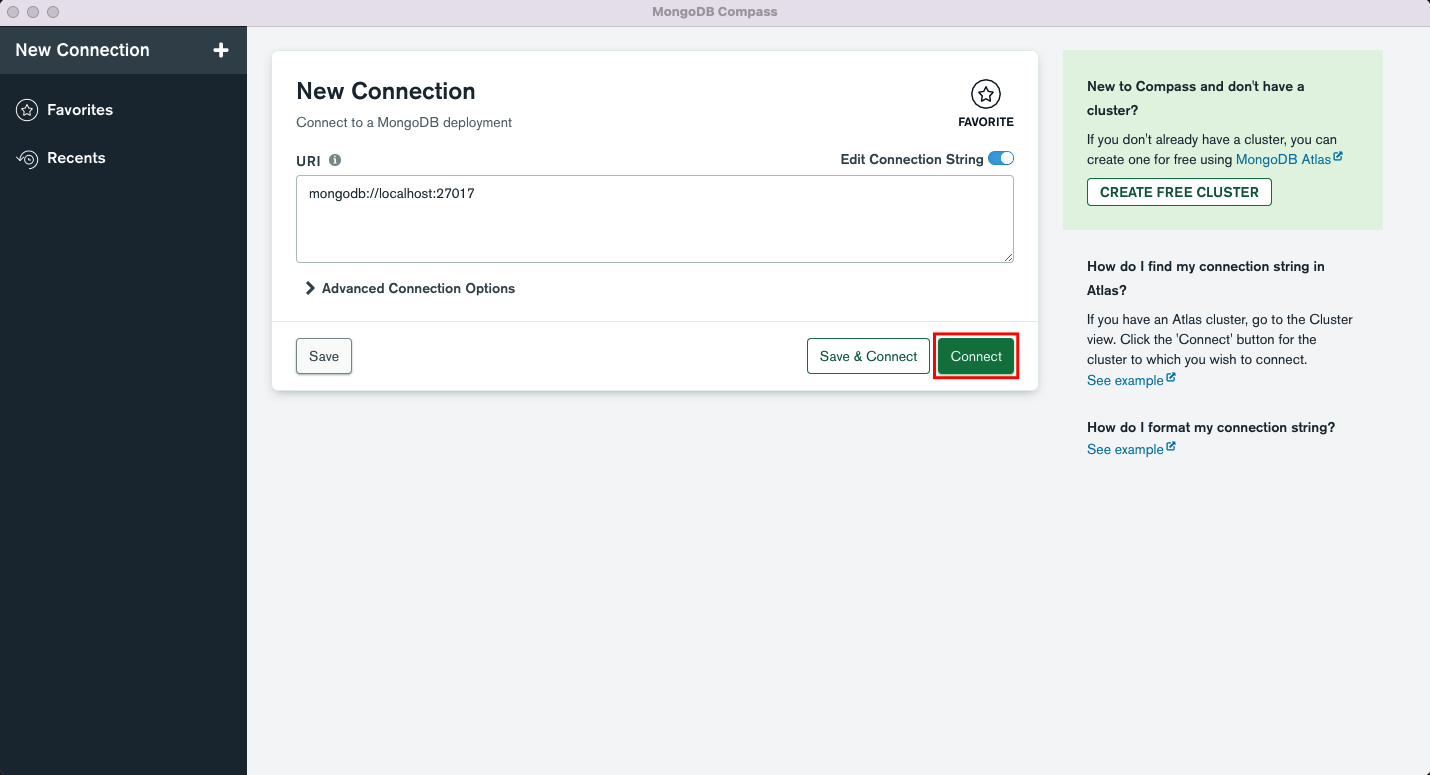
Task: Click the plus icon next to New Connection
Action: [x=221, y=50]
